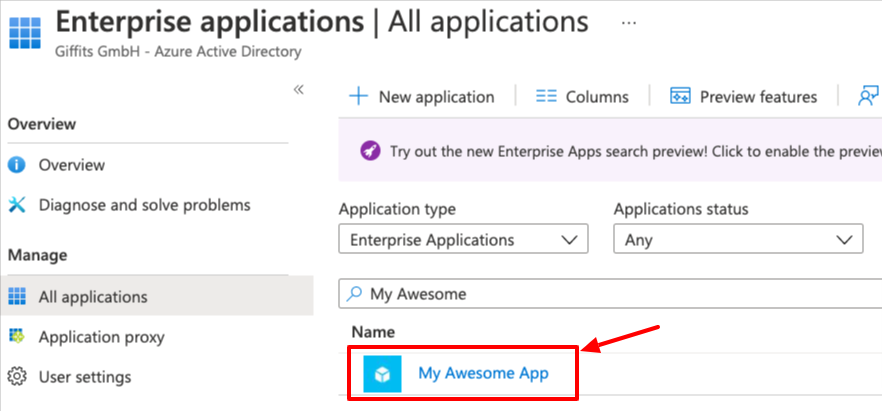Open the Application type dropdown
Image resolution: width=882 pixels, height=411 pixels.
coord(464,239)
